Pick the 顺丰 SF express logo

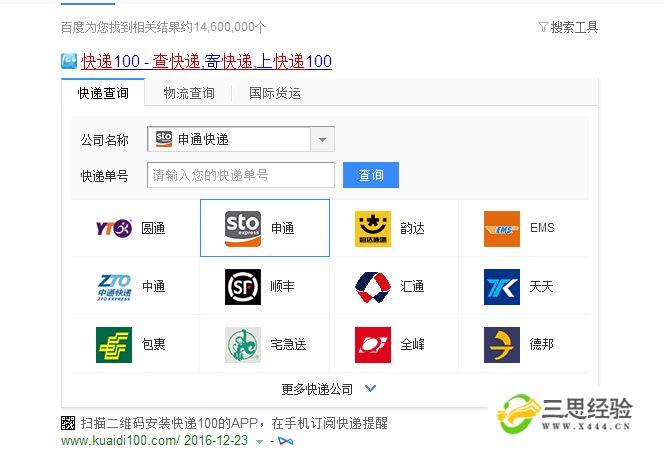tap(243, 286)
